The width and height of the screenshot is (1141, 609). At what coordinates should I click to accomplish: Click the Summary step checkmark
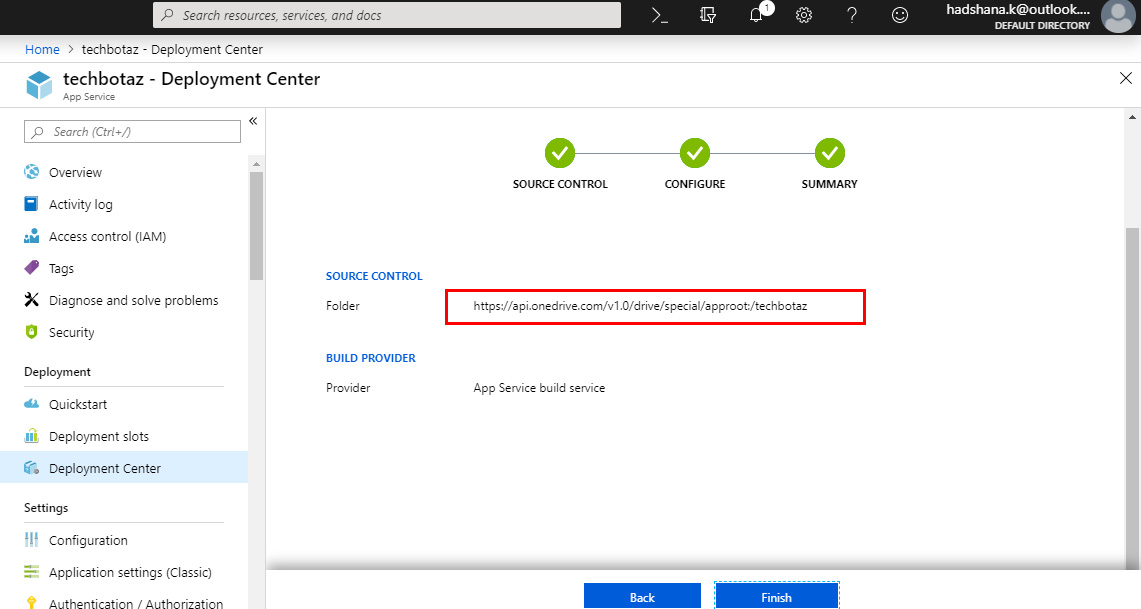830,154
